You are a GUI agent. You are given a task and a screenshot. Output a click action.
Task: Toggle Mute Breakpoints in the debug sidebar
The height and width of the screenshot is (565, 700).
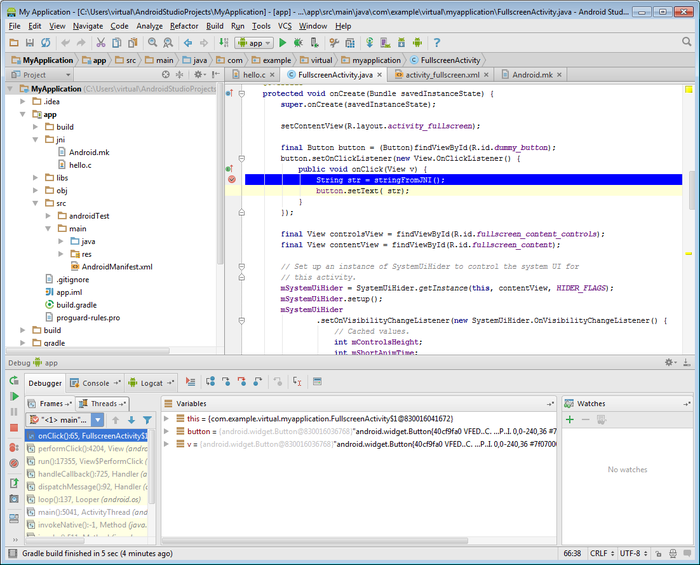click(14, 463)
